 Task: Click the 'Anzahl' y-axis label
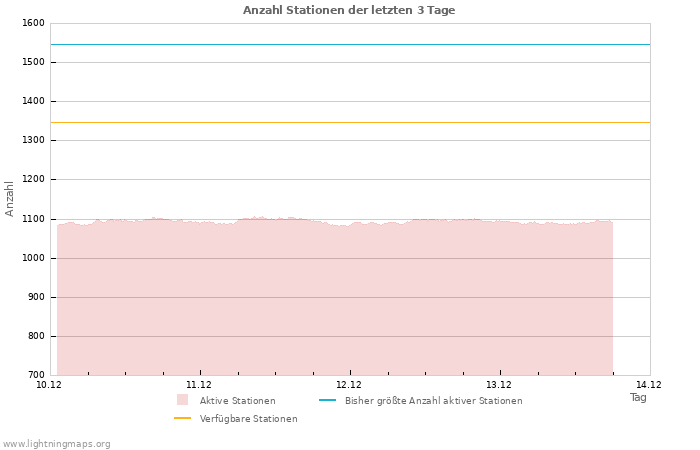pos(10,198)
